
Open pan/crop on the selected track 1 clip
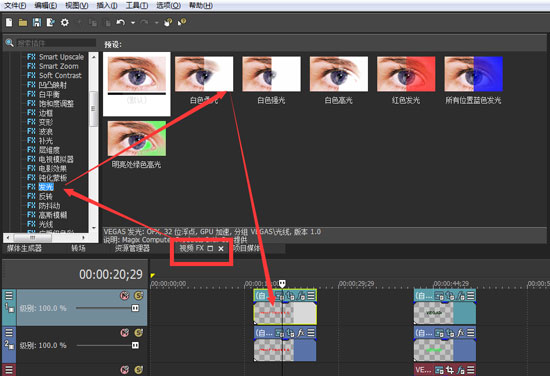tap(290, 296)
